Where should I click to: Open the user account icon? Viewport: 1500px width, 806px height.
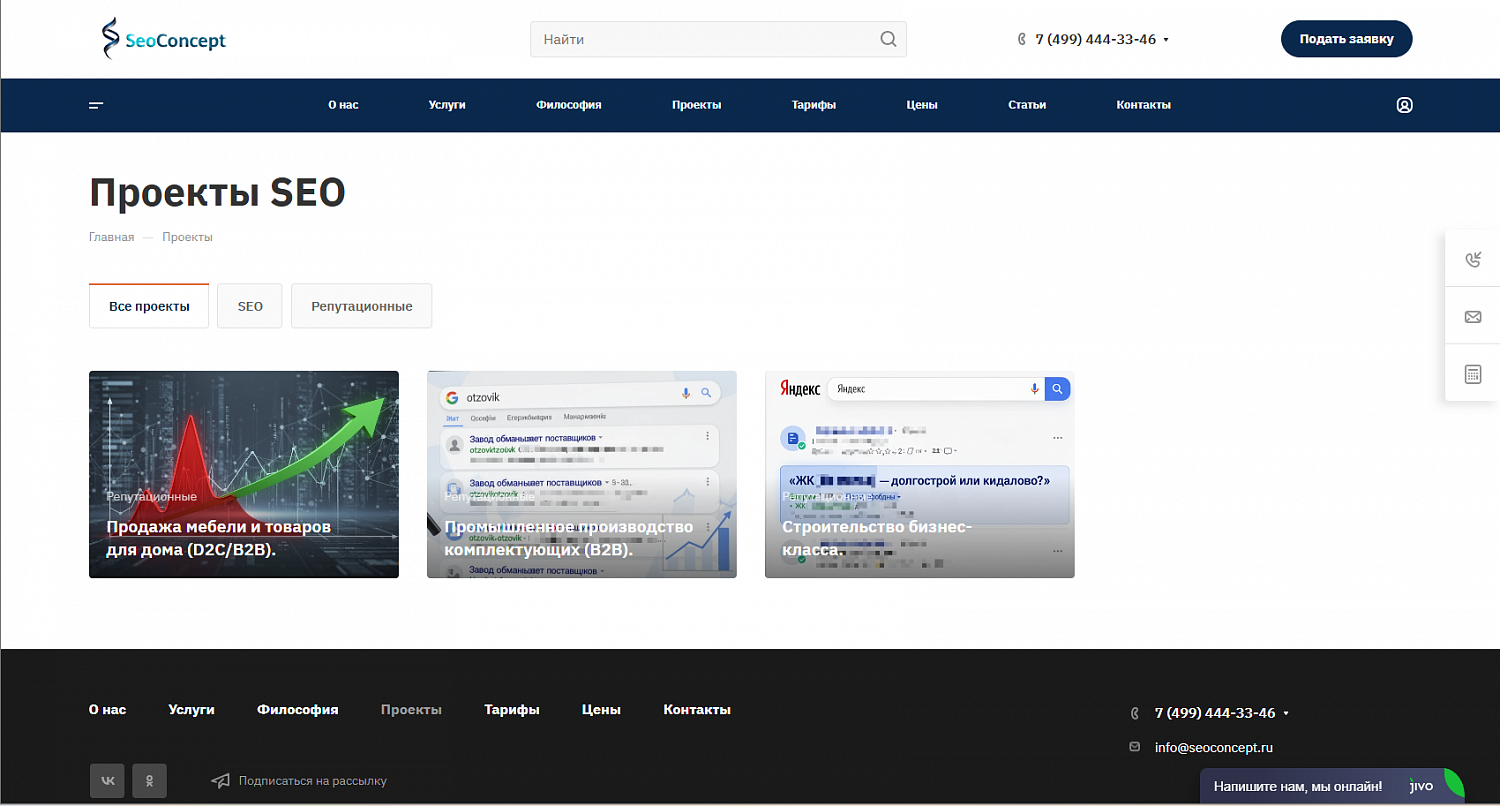pyautogui.click(x=1404, y=105)
